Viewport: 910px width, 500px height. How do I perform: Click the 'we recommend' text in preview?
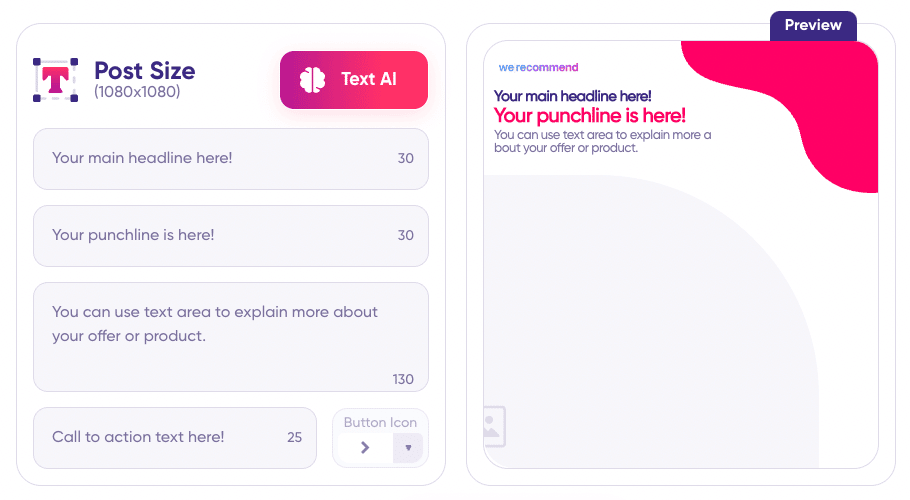[538, 67]
